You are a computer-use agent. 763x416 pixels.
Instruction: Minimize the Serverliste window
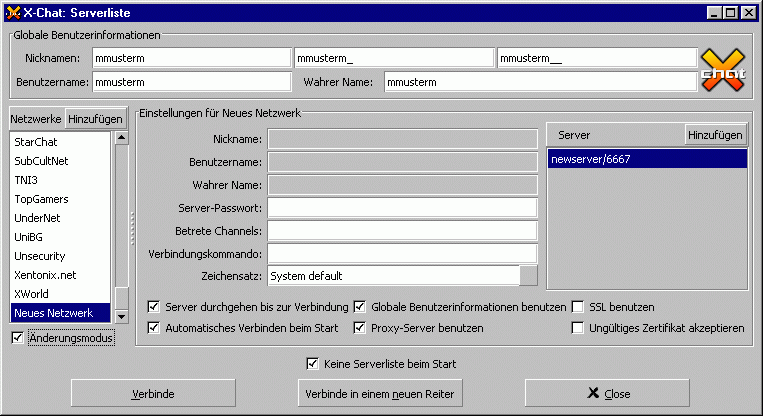(714, 13)
